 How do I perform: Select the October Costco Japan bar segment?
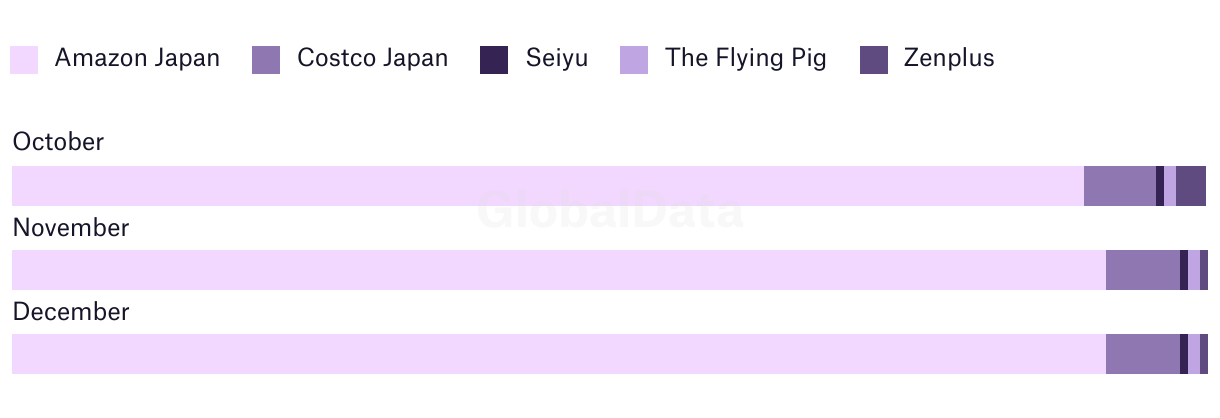(1120, 186)
